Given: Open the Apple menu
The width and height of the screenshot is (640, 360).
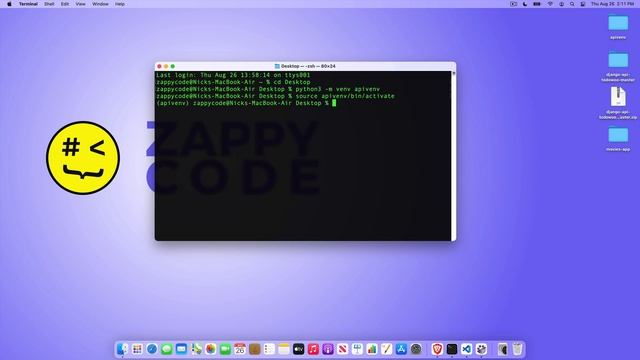Looking at the screenshot, I should [x=9, y=4].
